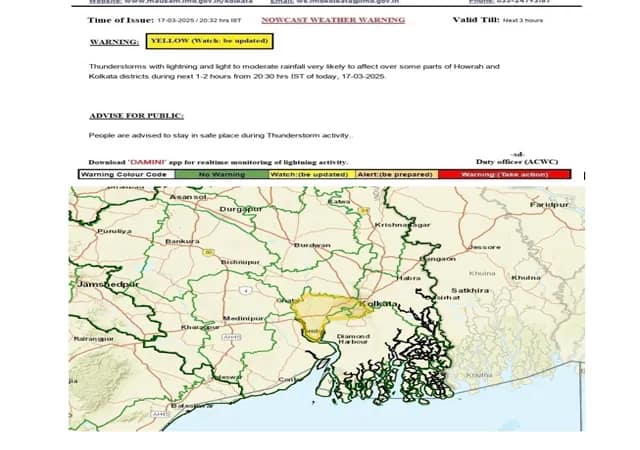Screen dimensions: 640x450
Task: Click the Jamshedpur label on the map
Action: click(108, 284)
